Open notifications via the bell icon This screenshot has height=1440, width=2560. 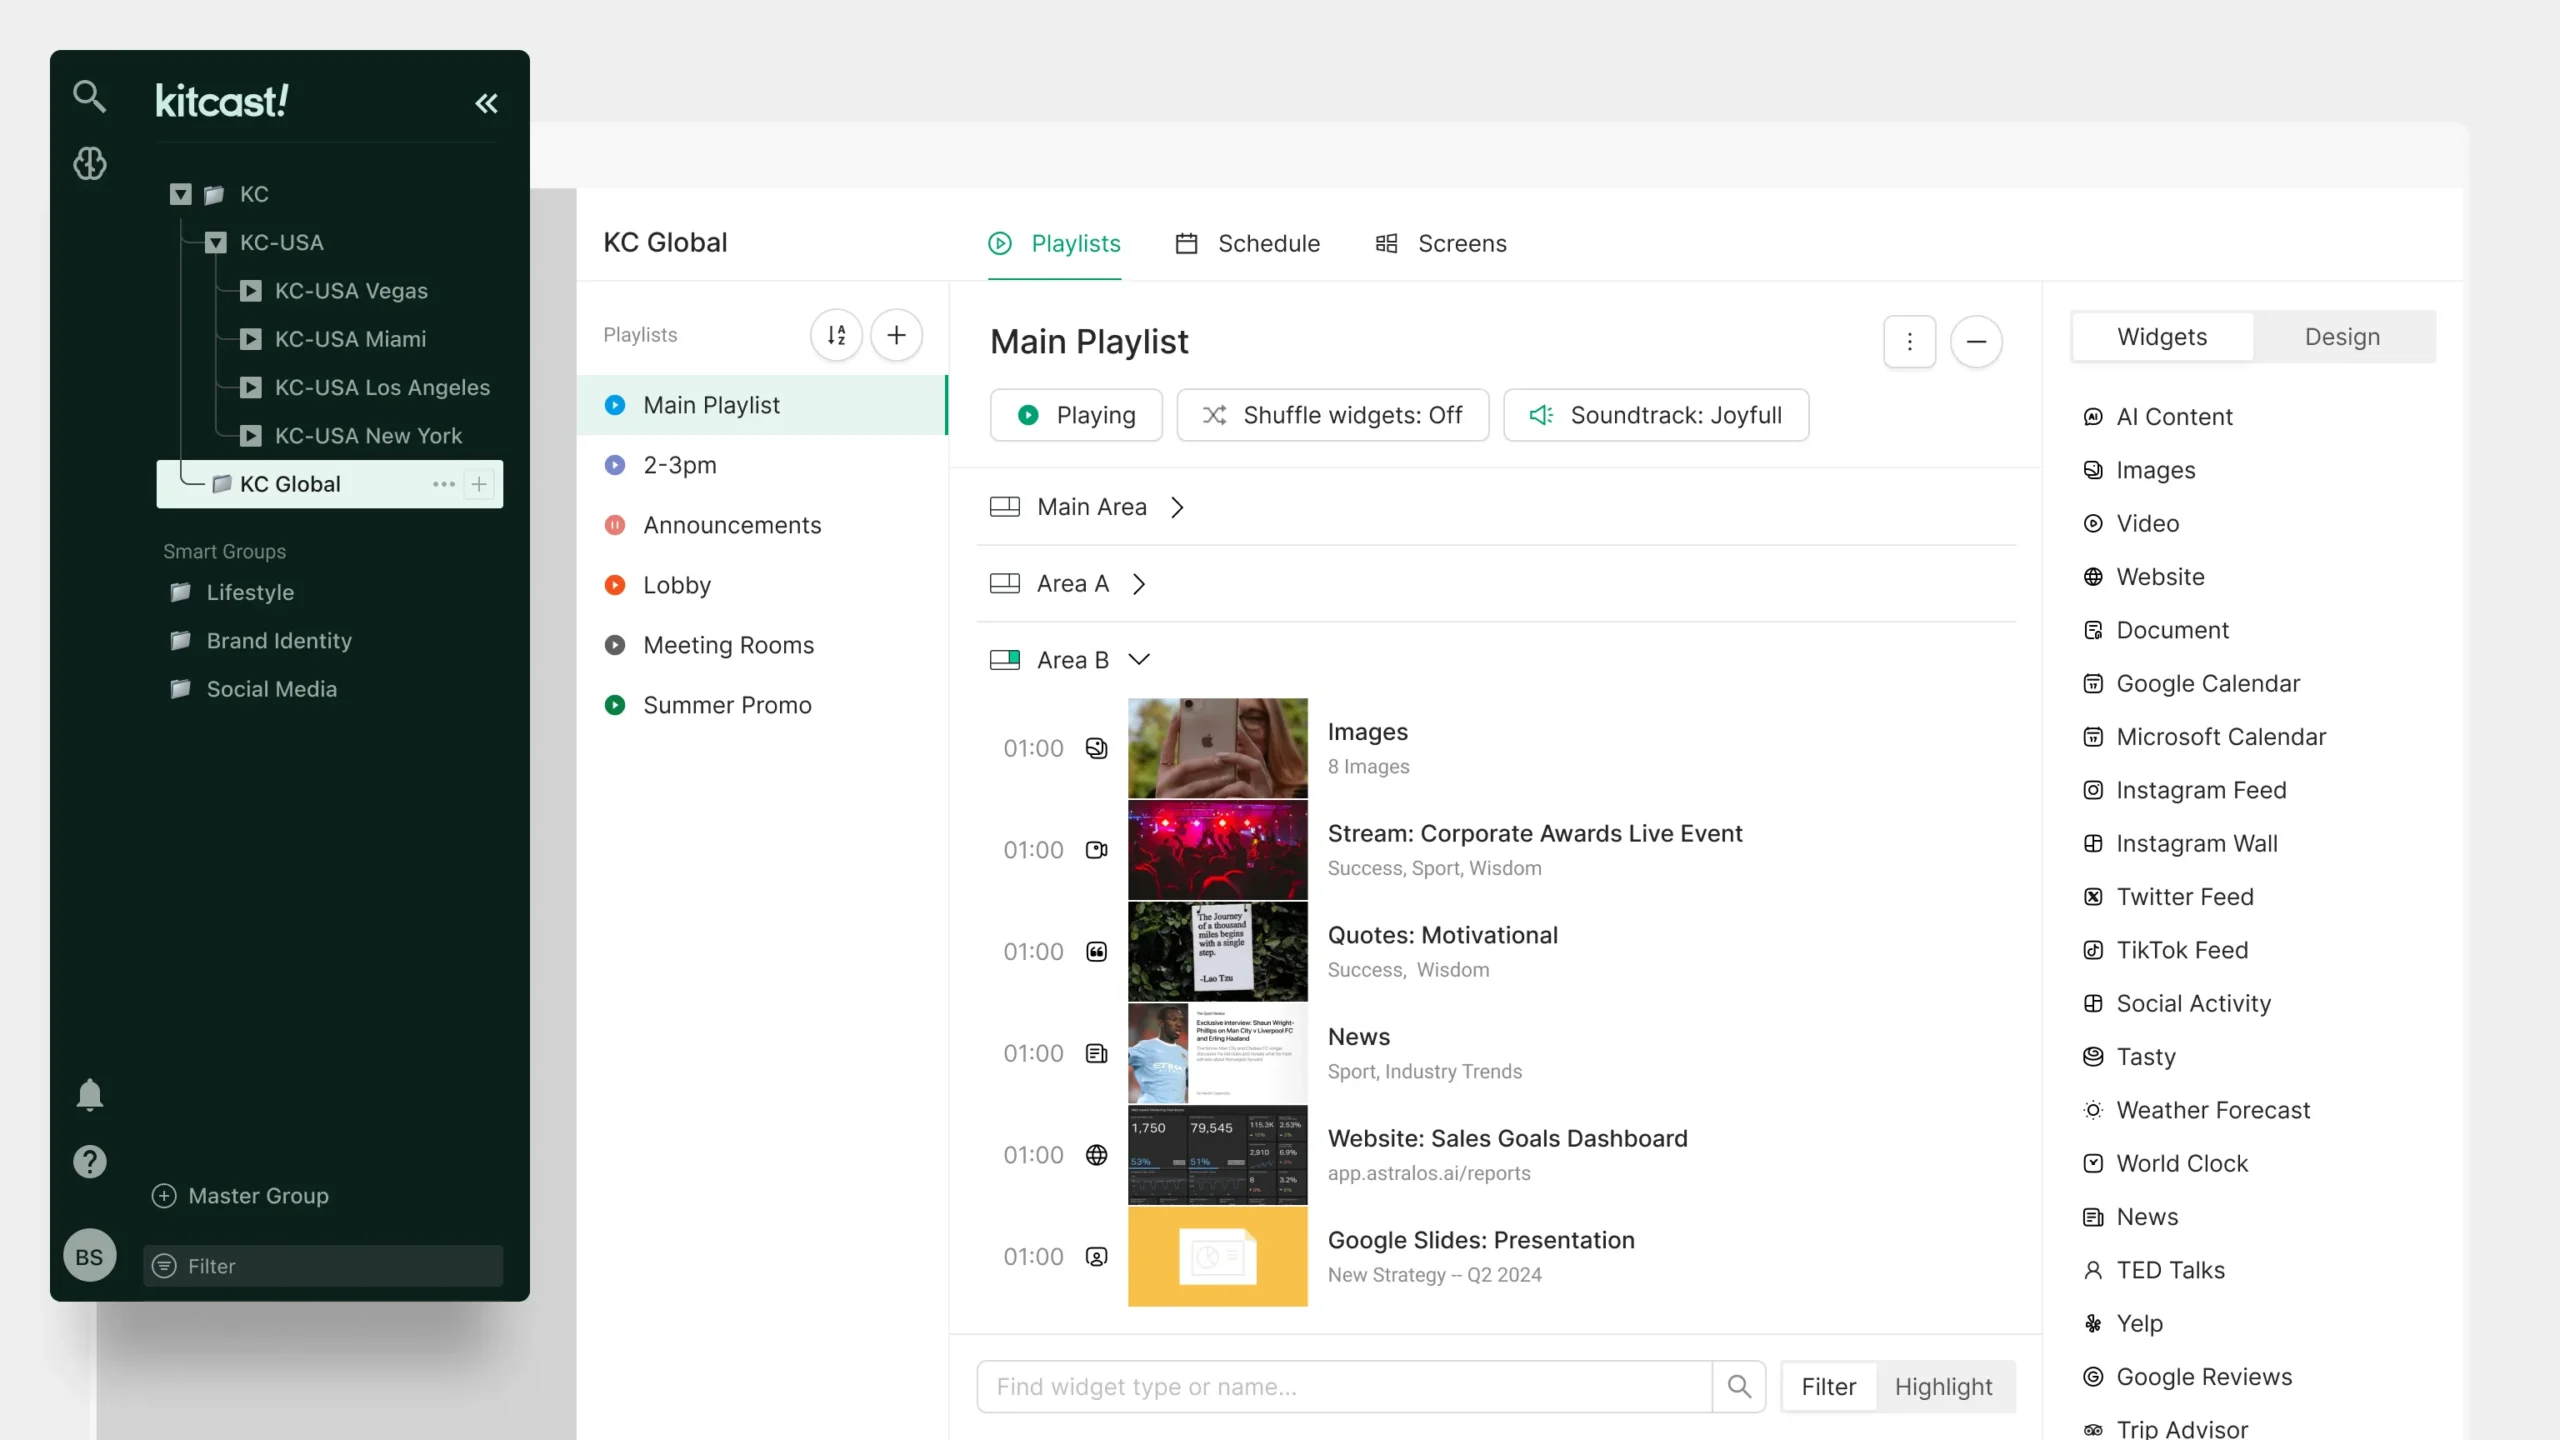pos(89,1095)
